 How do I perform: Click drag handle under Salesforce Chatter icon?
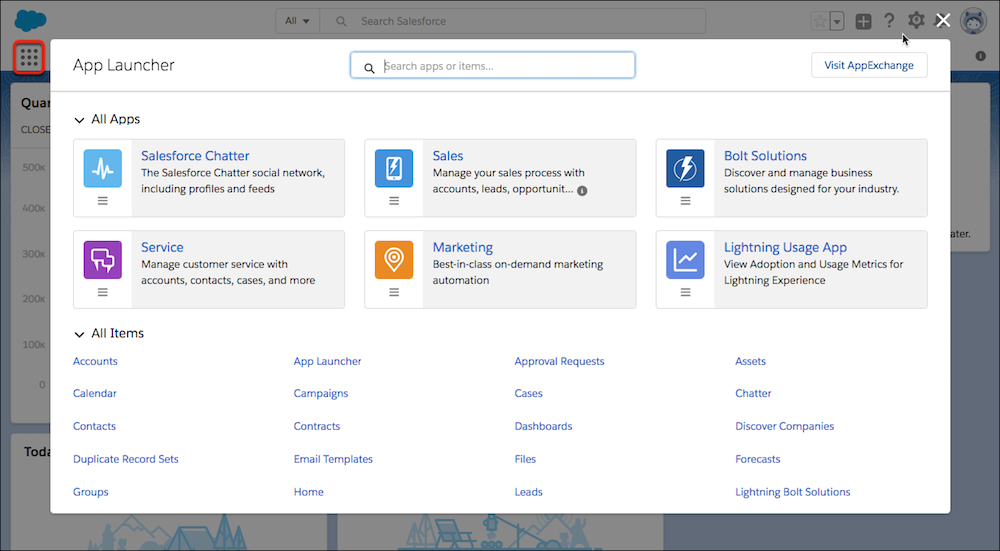(103, 201)
